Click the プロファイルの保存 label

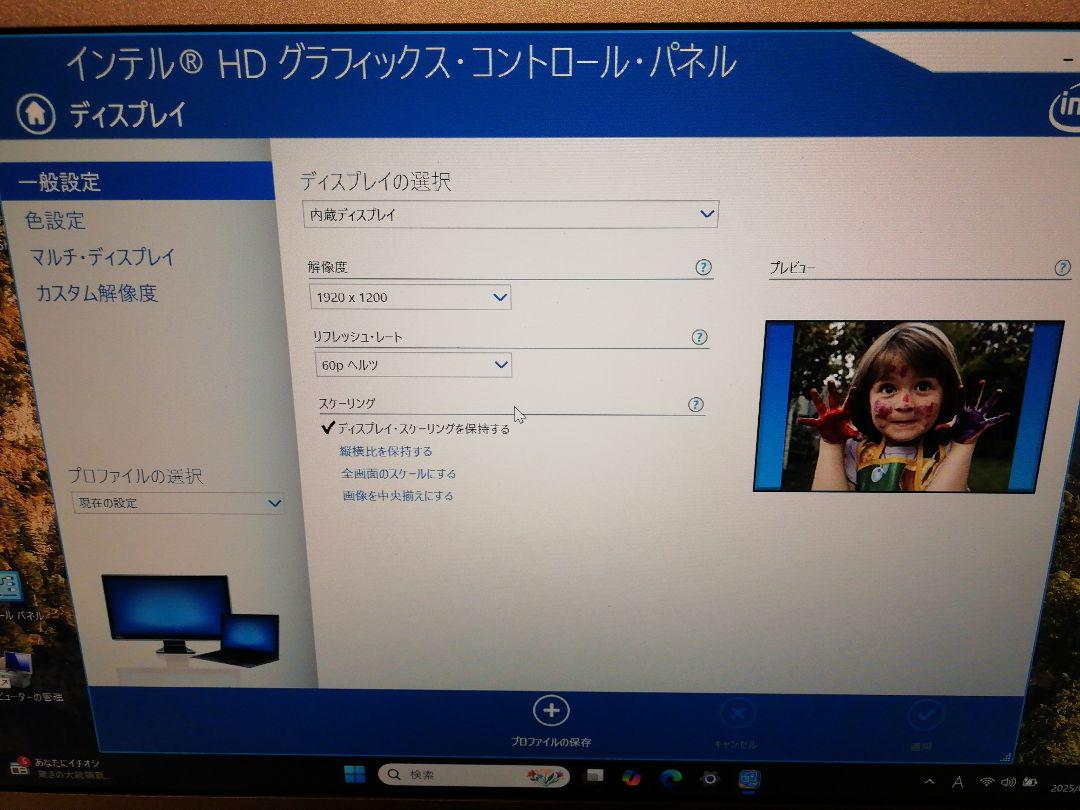(x=551, y=742)
